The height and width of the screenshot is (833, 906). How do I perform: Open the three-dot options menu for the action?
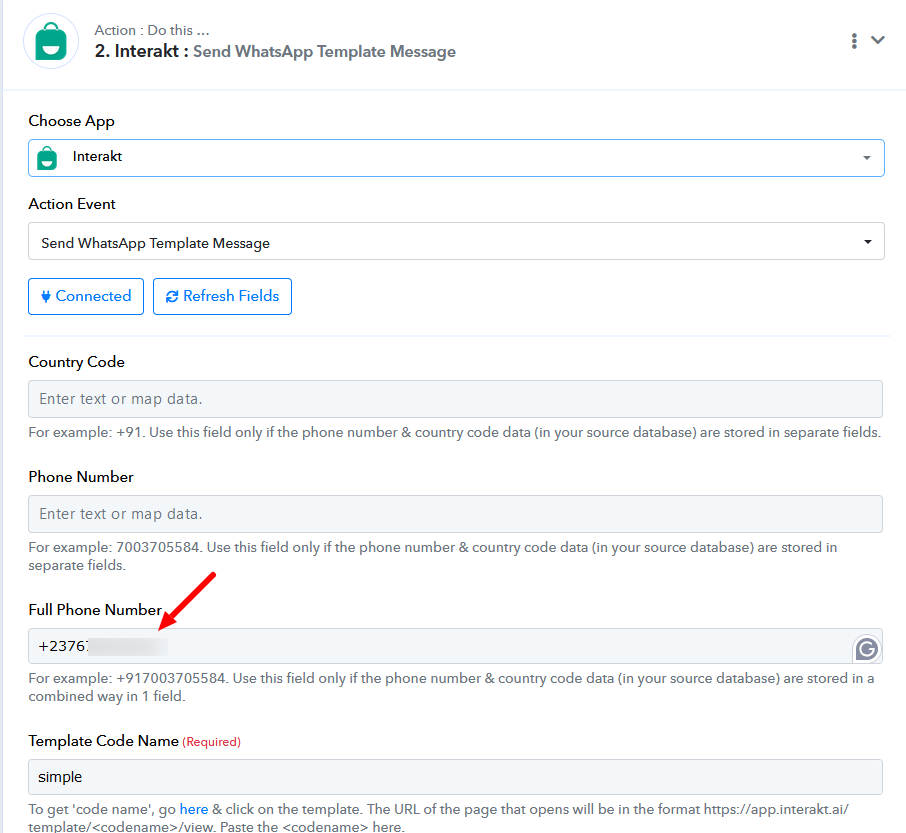pos(854,40)
